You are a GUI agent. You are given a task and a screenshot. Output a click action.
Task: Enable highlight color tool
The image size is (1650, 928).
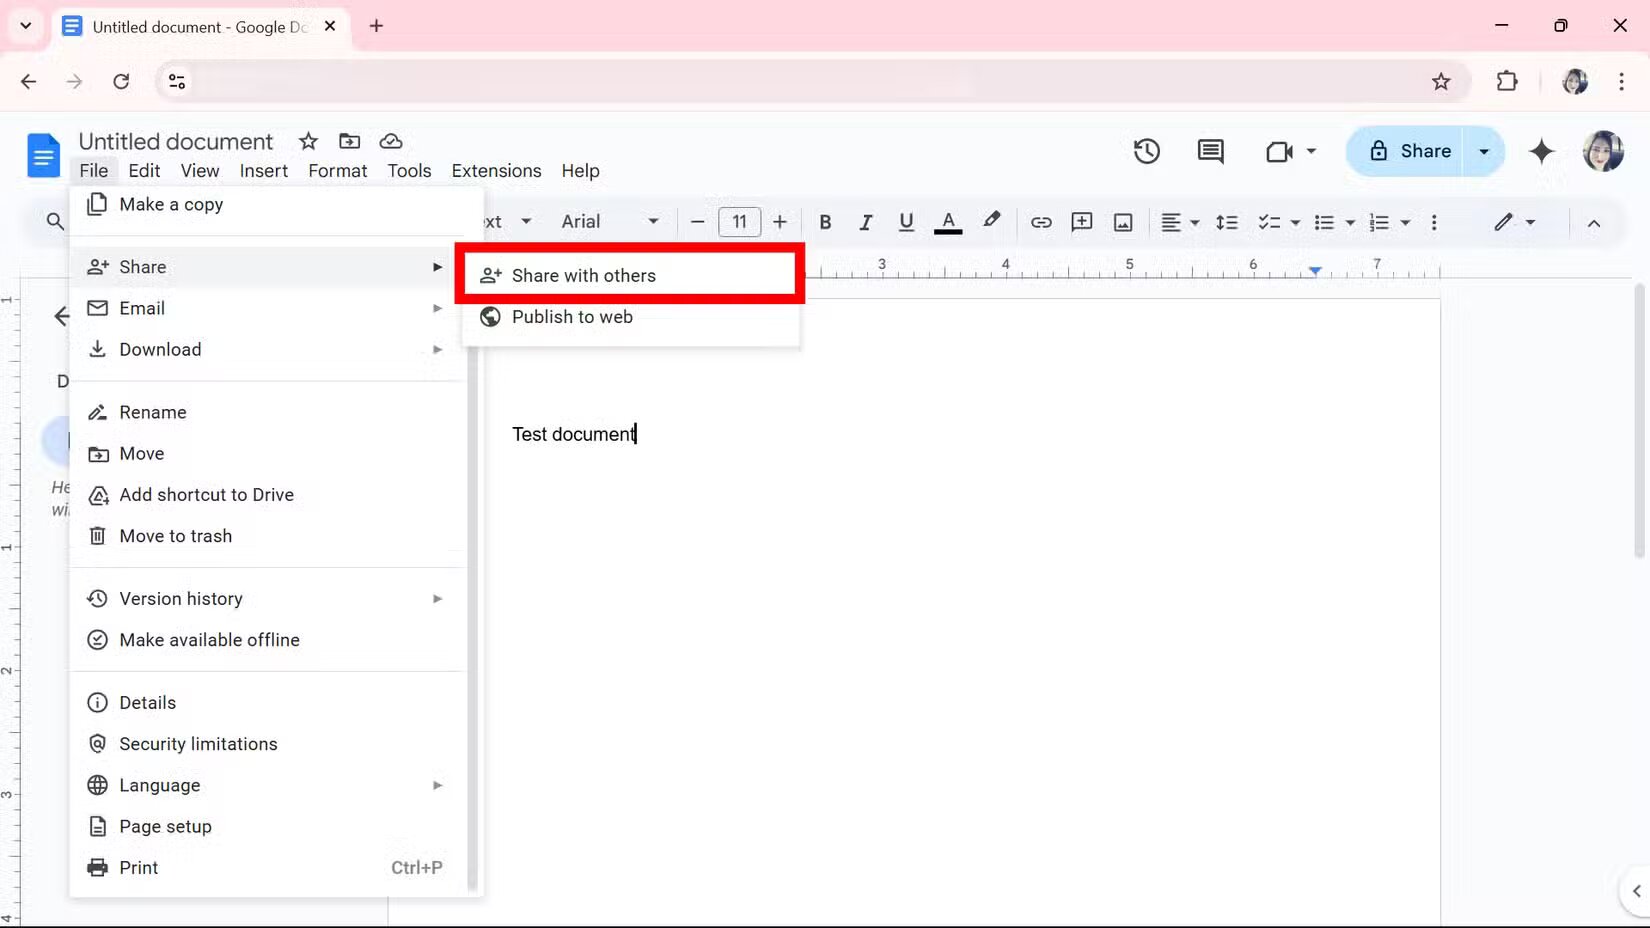click(990, 222)
